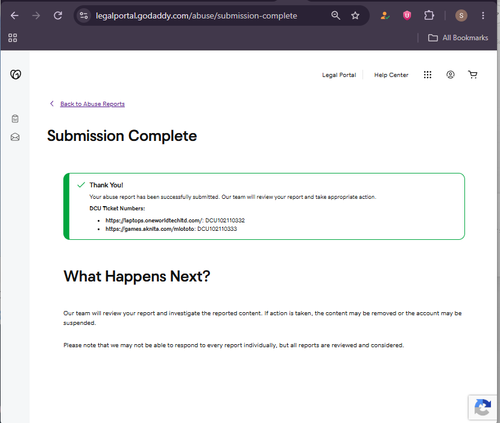The height and width of the screenshot is (423, 500).
Task: Click the laptops.oneworldtechltd.com URL entry
Action: pos(154,220)
